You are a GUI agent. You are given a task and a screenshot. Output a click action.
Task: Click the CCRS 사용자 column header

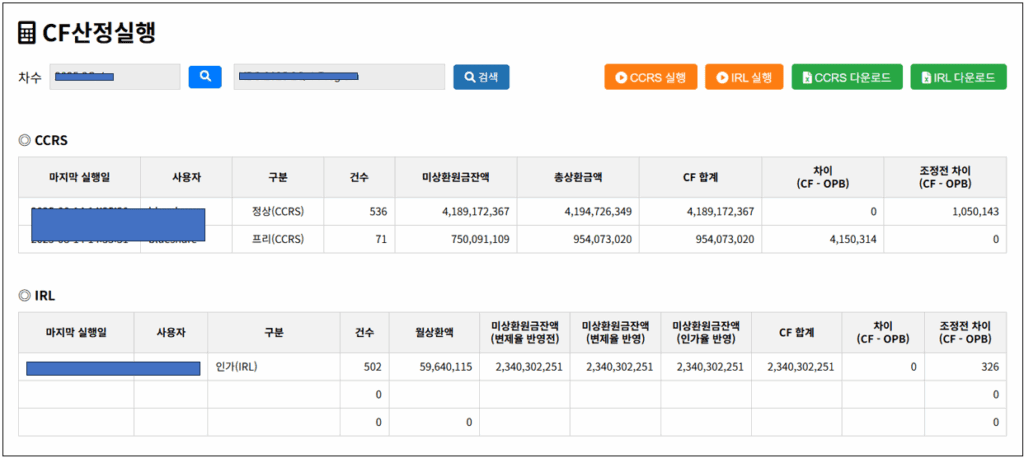coord(186,177)
